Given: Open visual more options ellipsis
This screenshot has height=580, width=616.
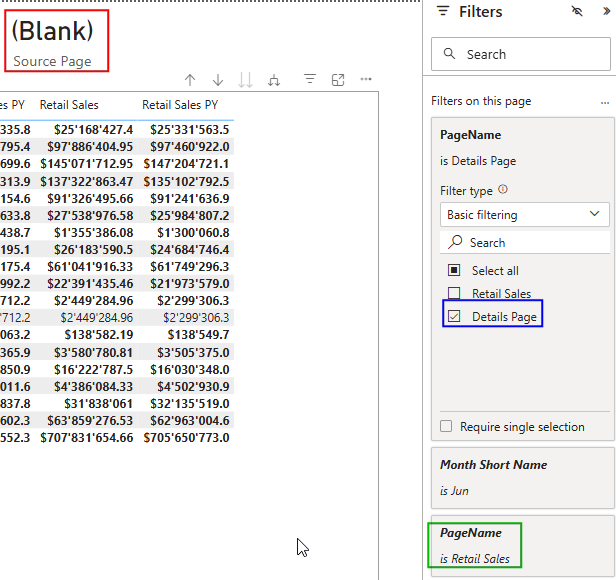Looking at the screenshot, I should click(x=366, y=80).
